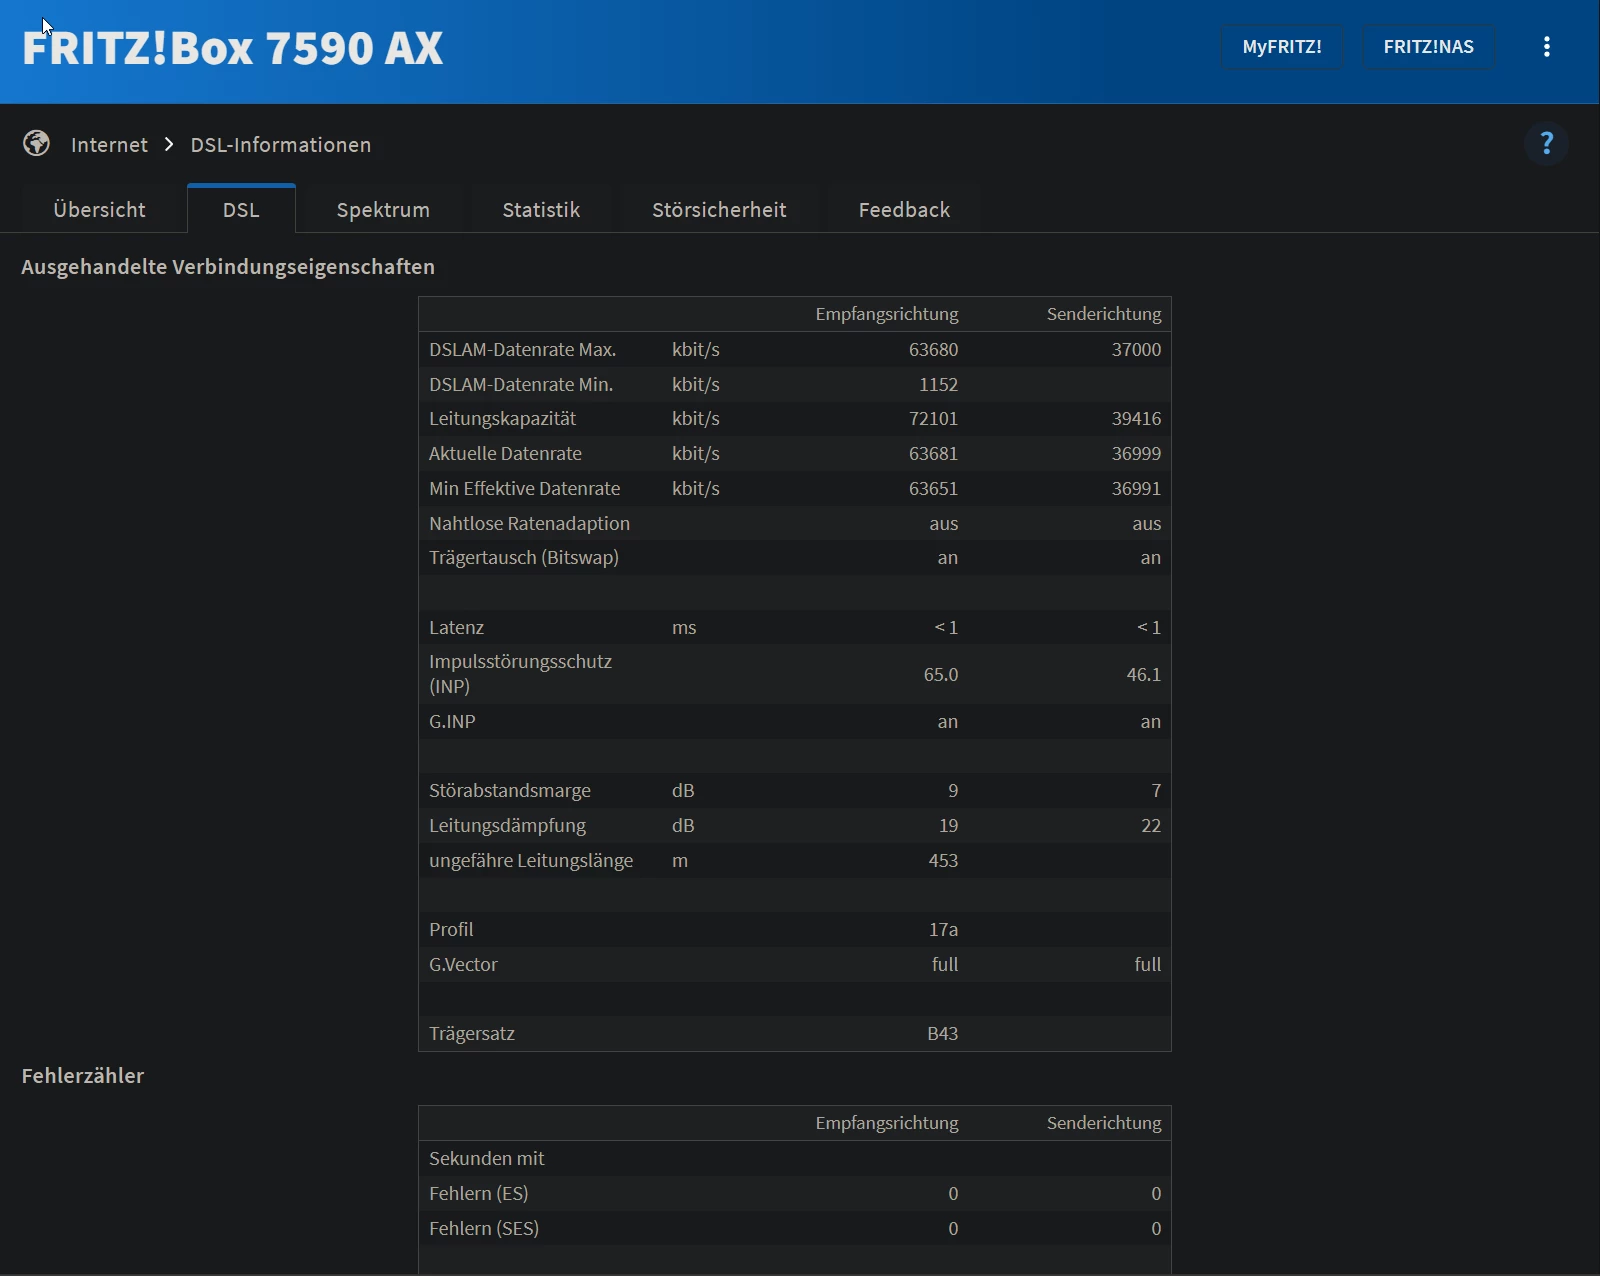Open the help question mark
Viewport: 1600px width, 1276px height.
[1546, 143]
